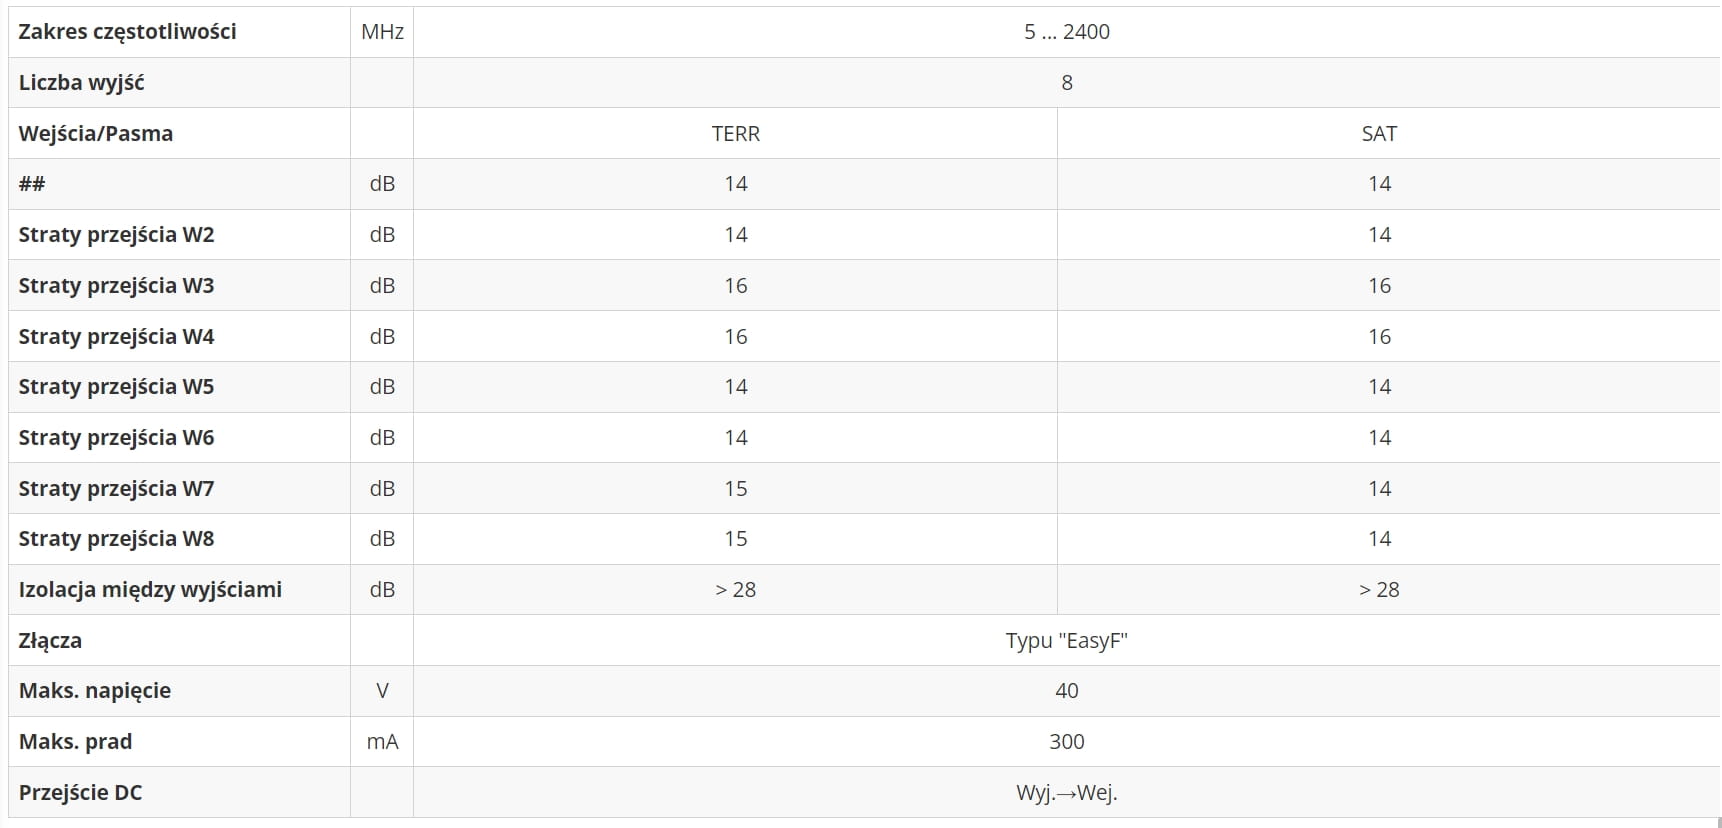Select the 'mA' unit cell
This screenshot has height=828, width=1722.
click(x=382, y=742)
